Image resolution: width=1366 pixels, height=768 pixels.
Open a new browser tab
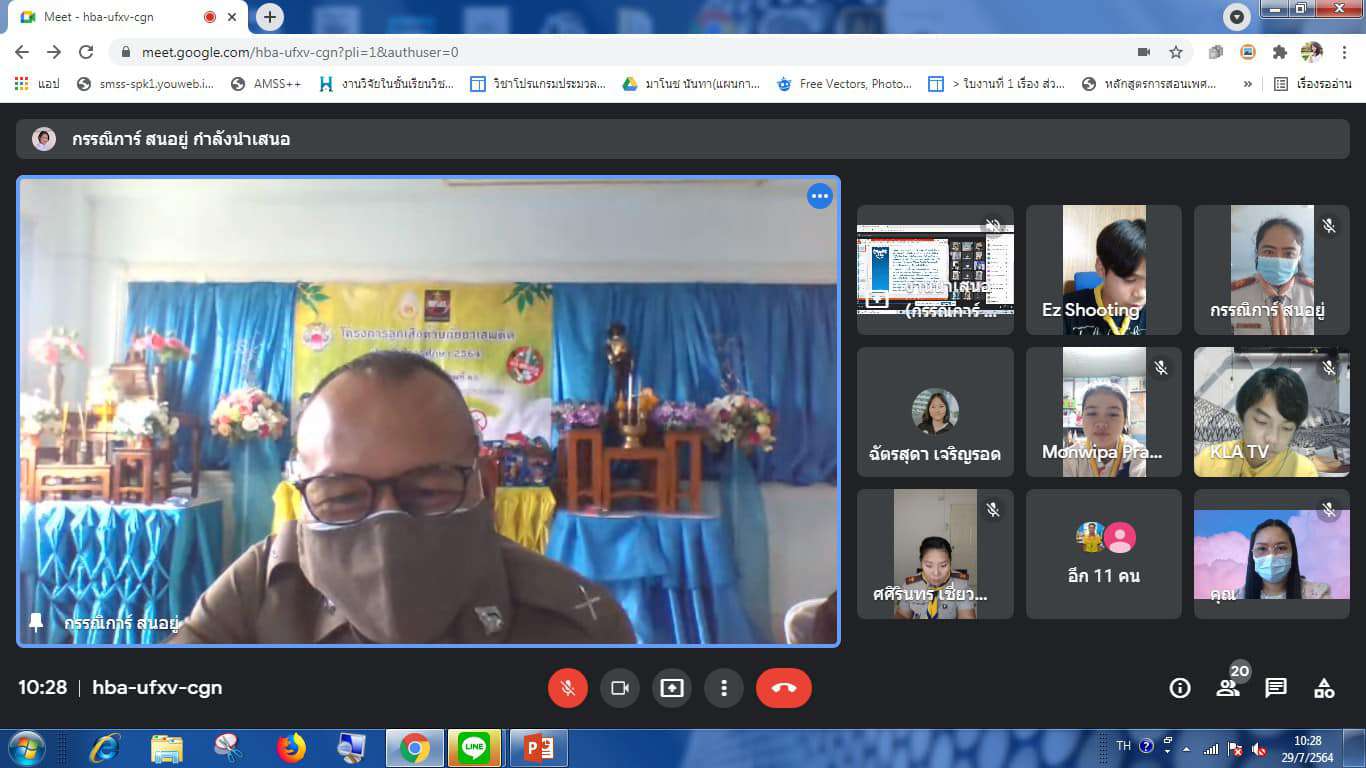pyautogui.click(x=269, y=17)
